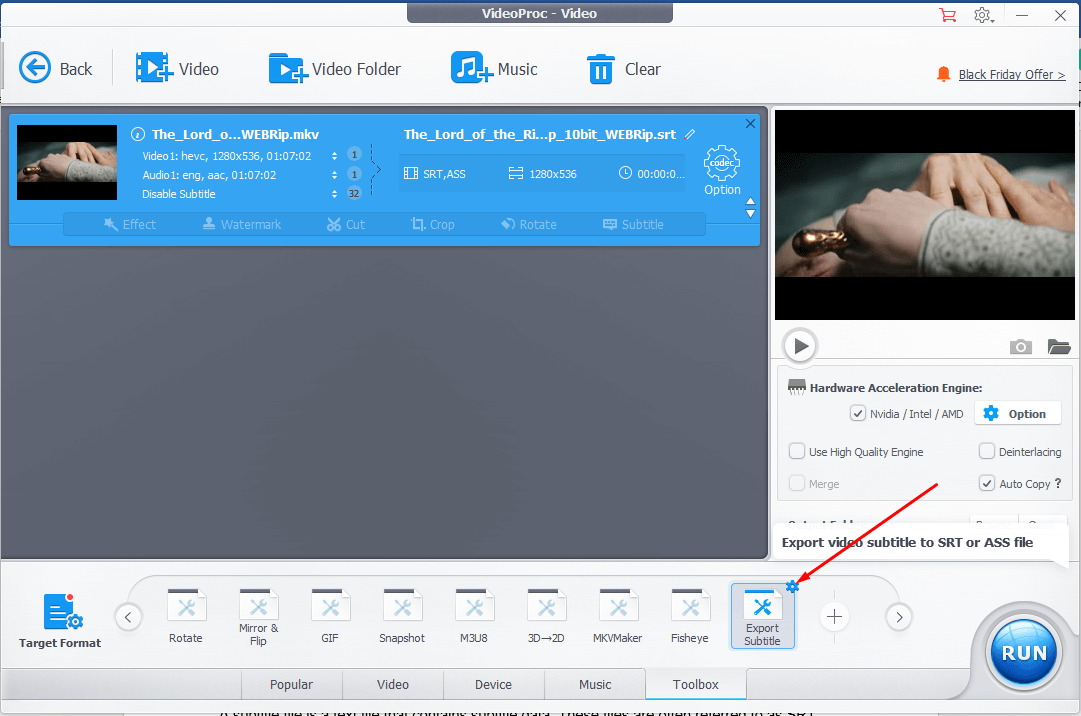Open Export Subtitle settings gear

[792, 587]
